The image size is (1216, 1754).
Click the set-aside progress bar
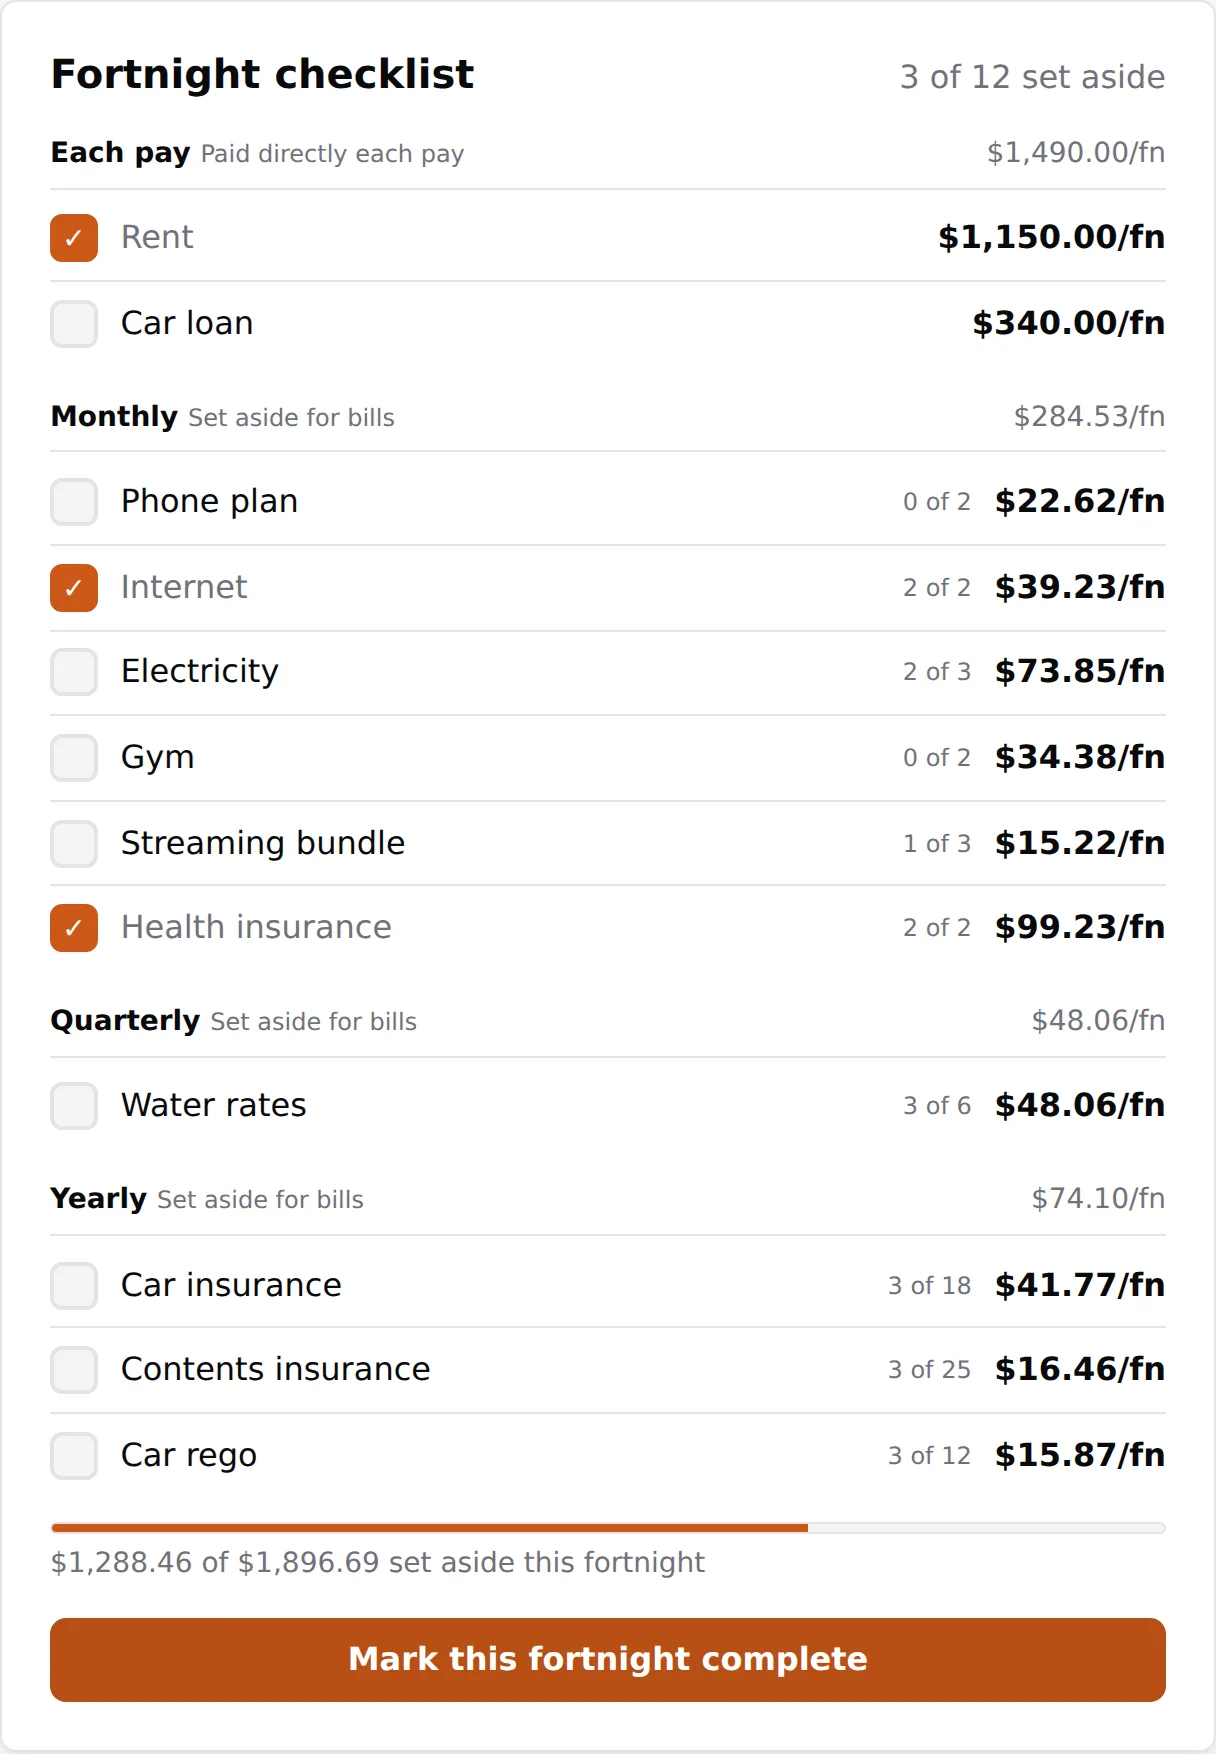click(x=608, y=1528)
